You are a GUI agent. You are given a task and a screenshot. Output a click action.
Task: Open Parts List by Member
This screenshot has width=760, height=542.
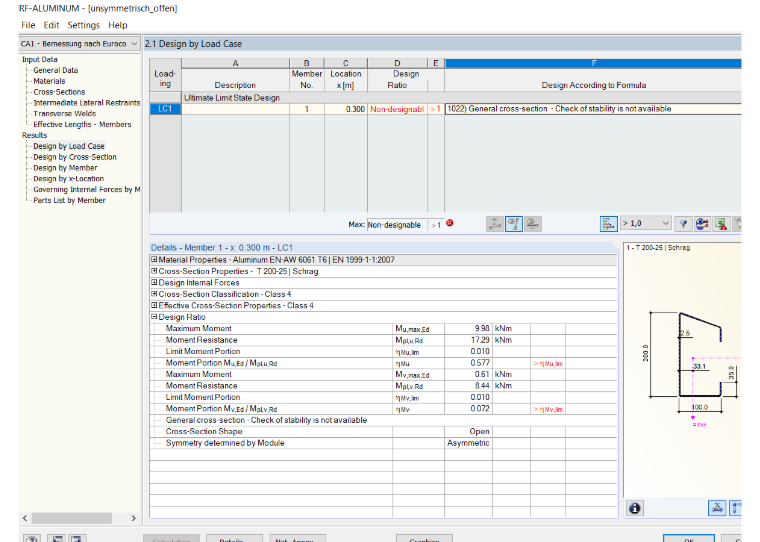point(69,200)
